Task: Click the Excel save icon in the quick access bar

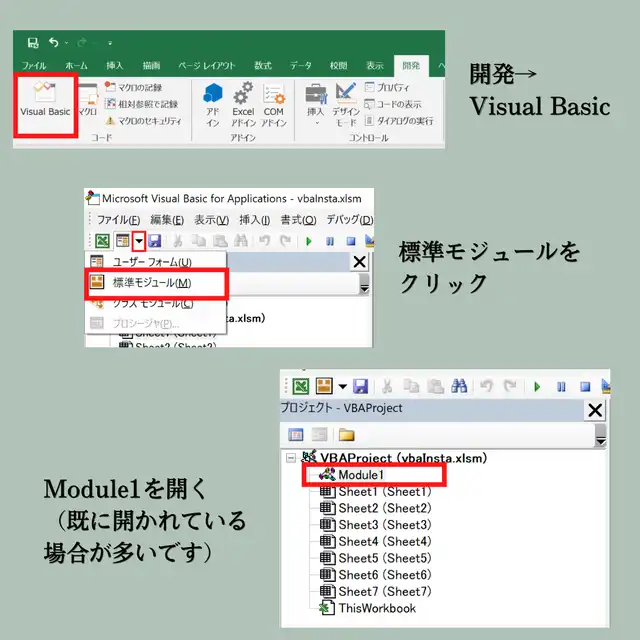Action: click(33, 43)
